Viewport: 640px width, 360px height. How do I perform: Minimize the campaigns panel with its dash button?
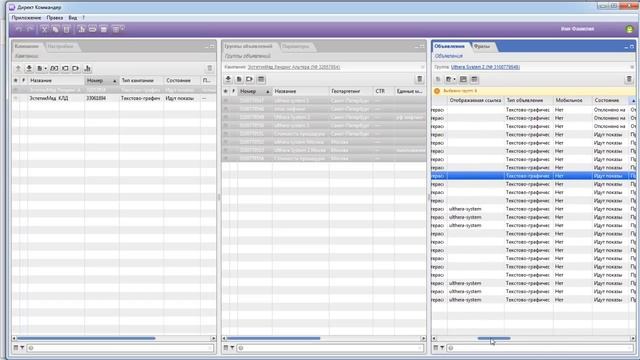tap(206, 47)
